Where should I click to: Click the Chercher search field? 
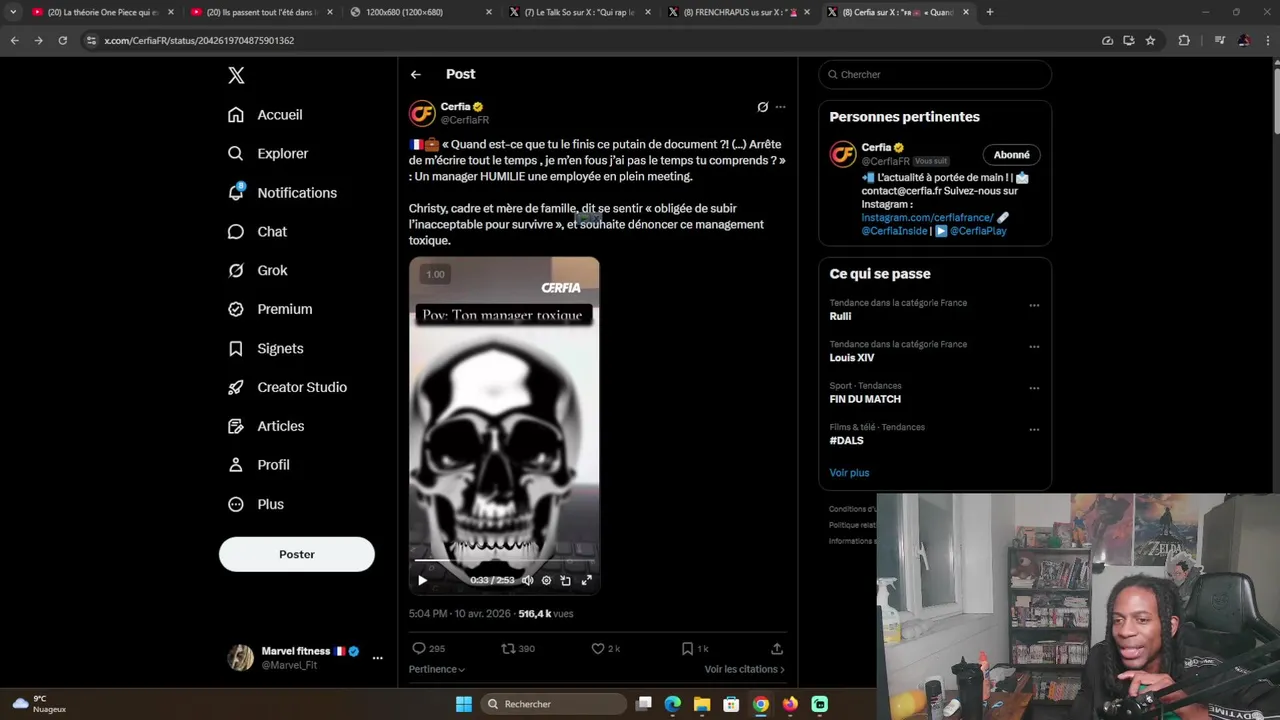935,75
